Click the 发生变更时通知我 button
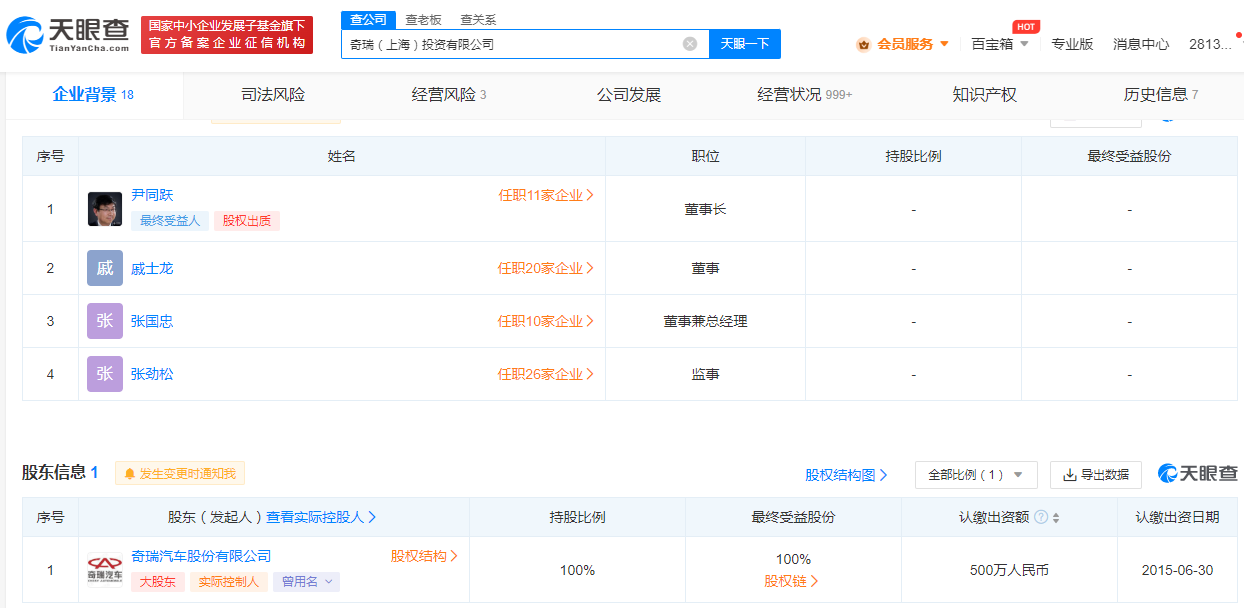 coord(180,474)
